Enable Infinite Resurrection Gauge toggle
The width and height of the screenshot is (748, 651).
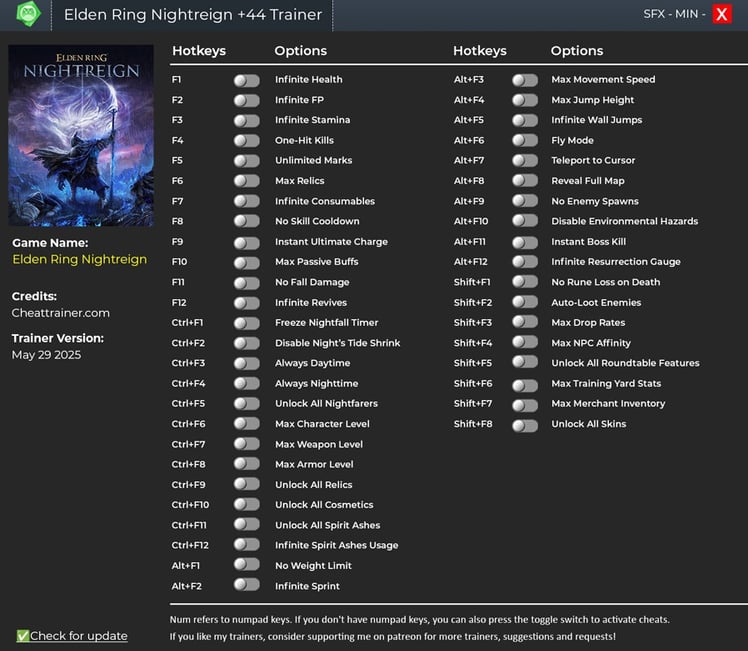pos(525,262)
